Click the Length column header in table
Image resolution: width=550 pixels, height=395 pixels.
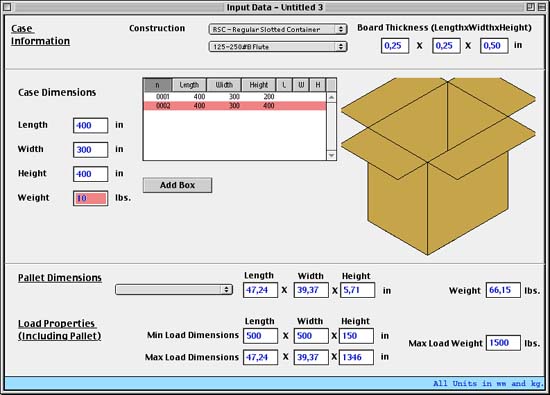(x=189, y=85)
